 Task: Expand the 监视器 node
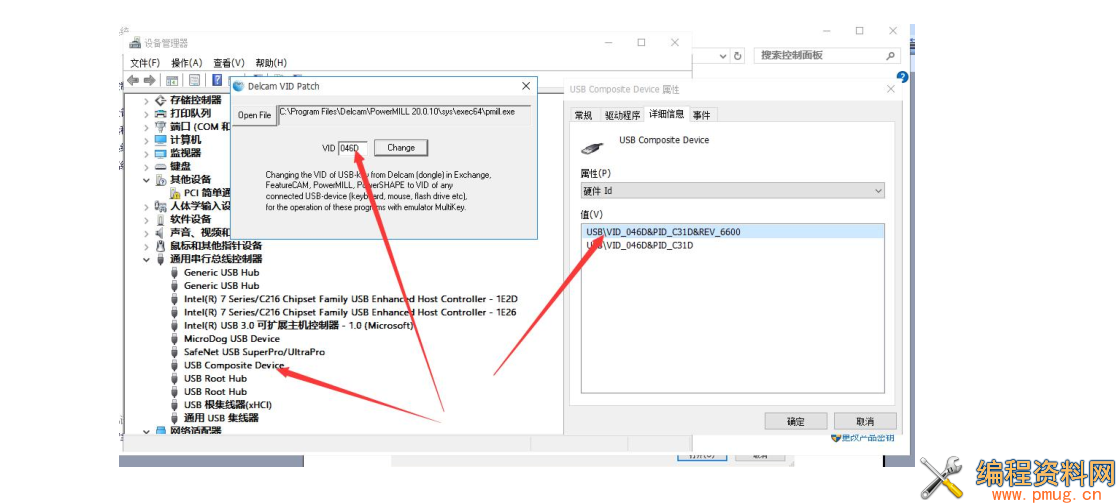click(x=146, y=153)
